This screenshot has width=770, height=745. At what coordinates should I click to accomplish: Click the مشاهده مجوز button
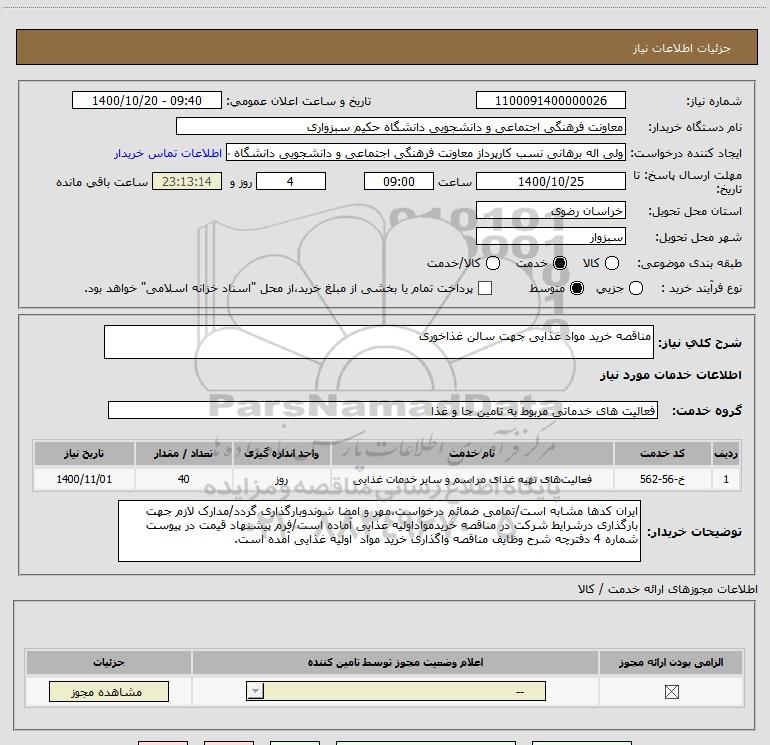[109, 691]
